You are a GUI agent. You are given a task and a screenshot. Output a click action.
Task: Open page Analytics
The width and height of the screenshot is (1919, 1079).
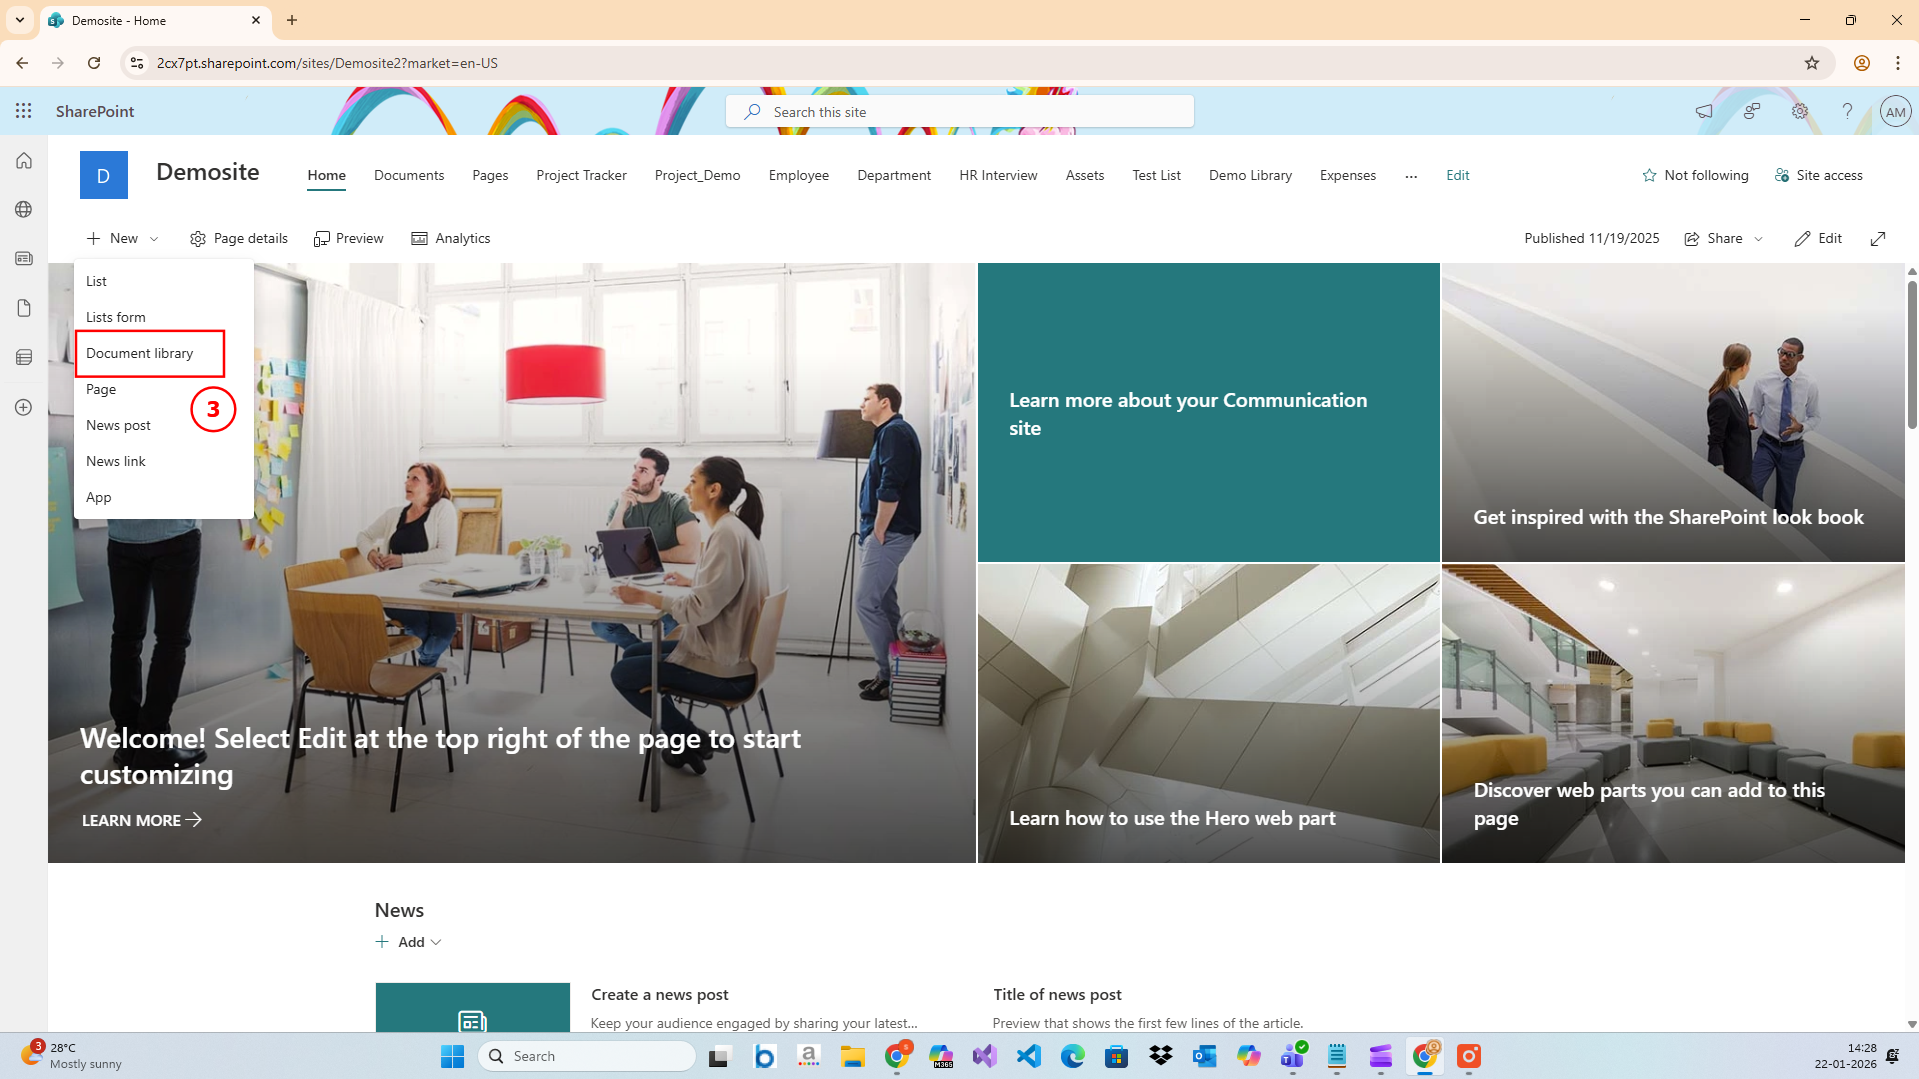pos(451,239)
